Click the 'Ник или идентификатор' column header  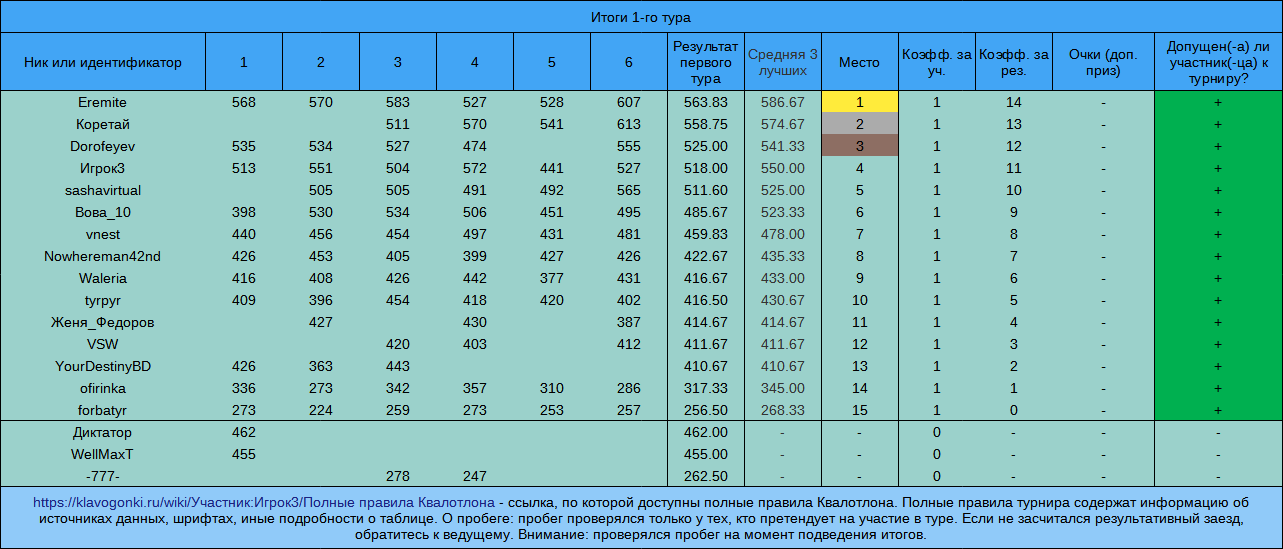tap(103, 62)
